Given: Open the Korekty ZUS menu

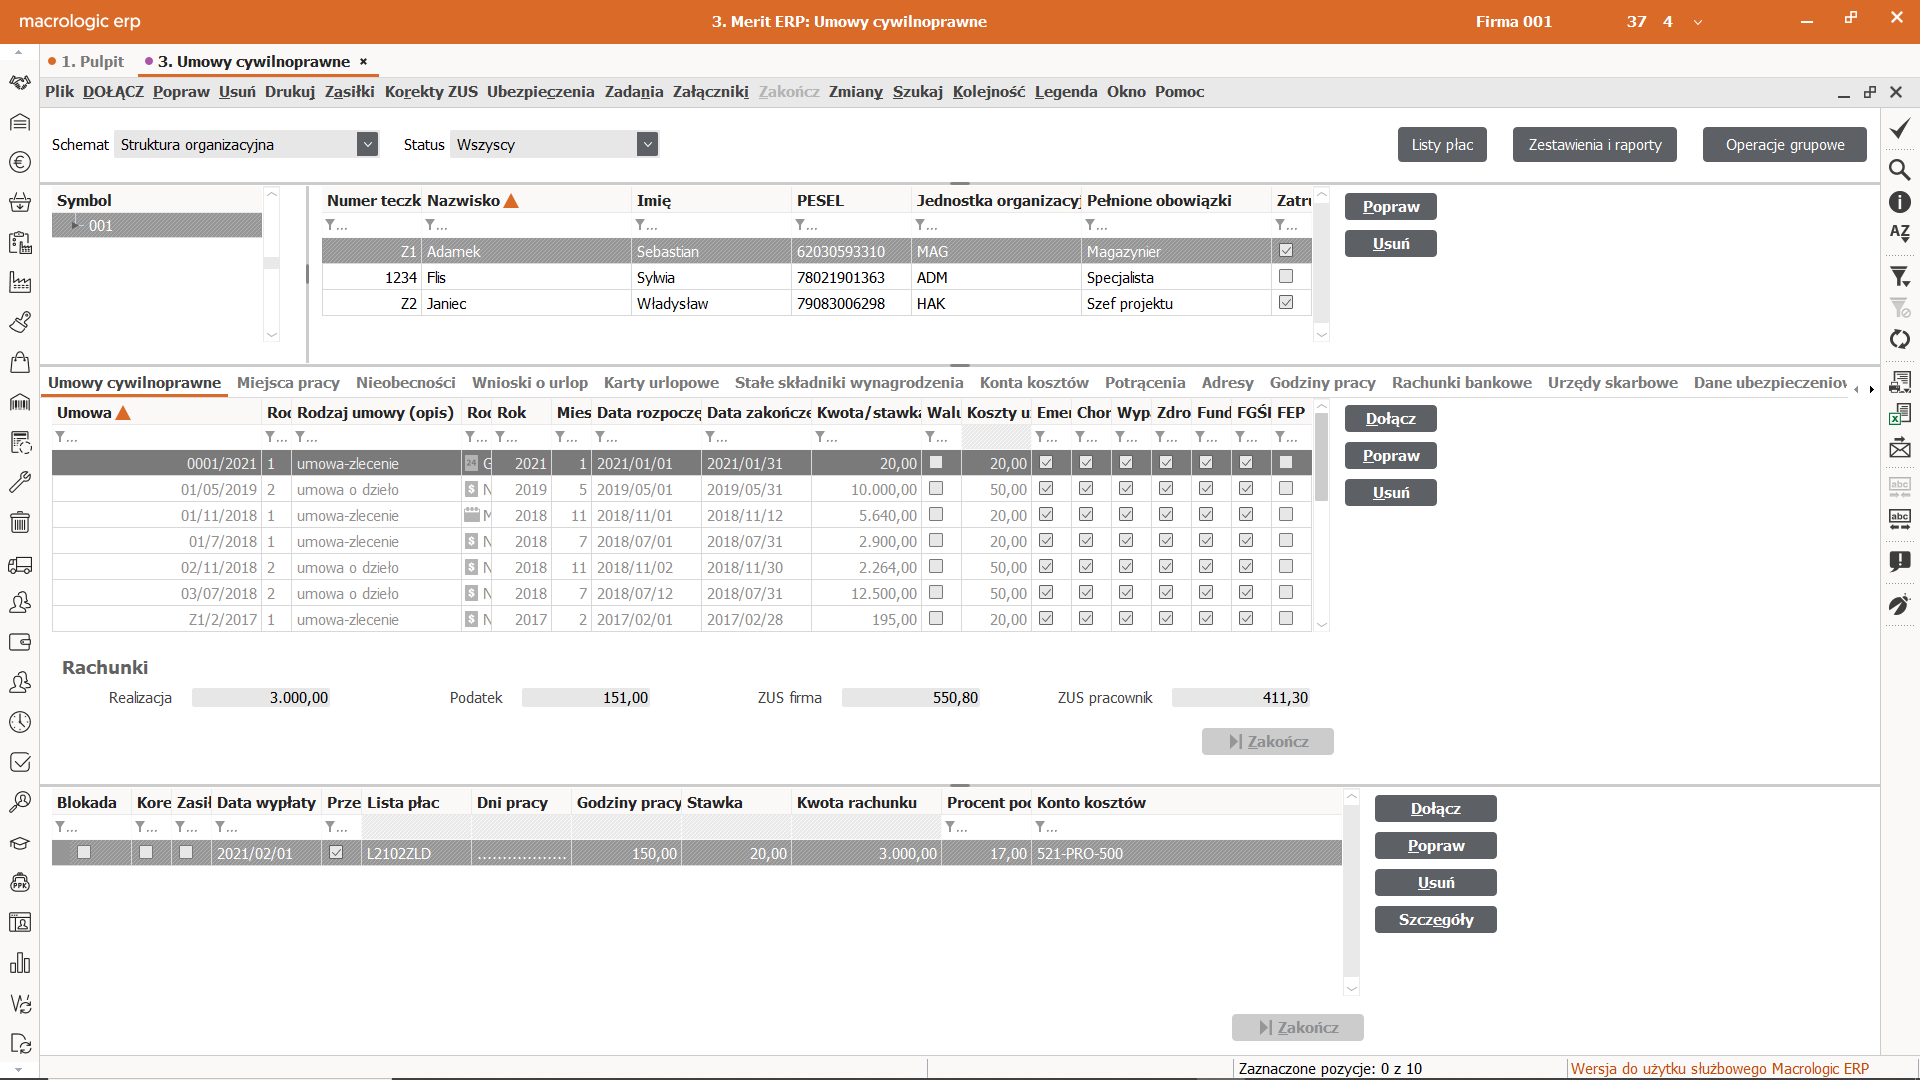Looking at the screenshot, I should pos(431,91).
